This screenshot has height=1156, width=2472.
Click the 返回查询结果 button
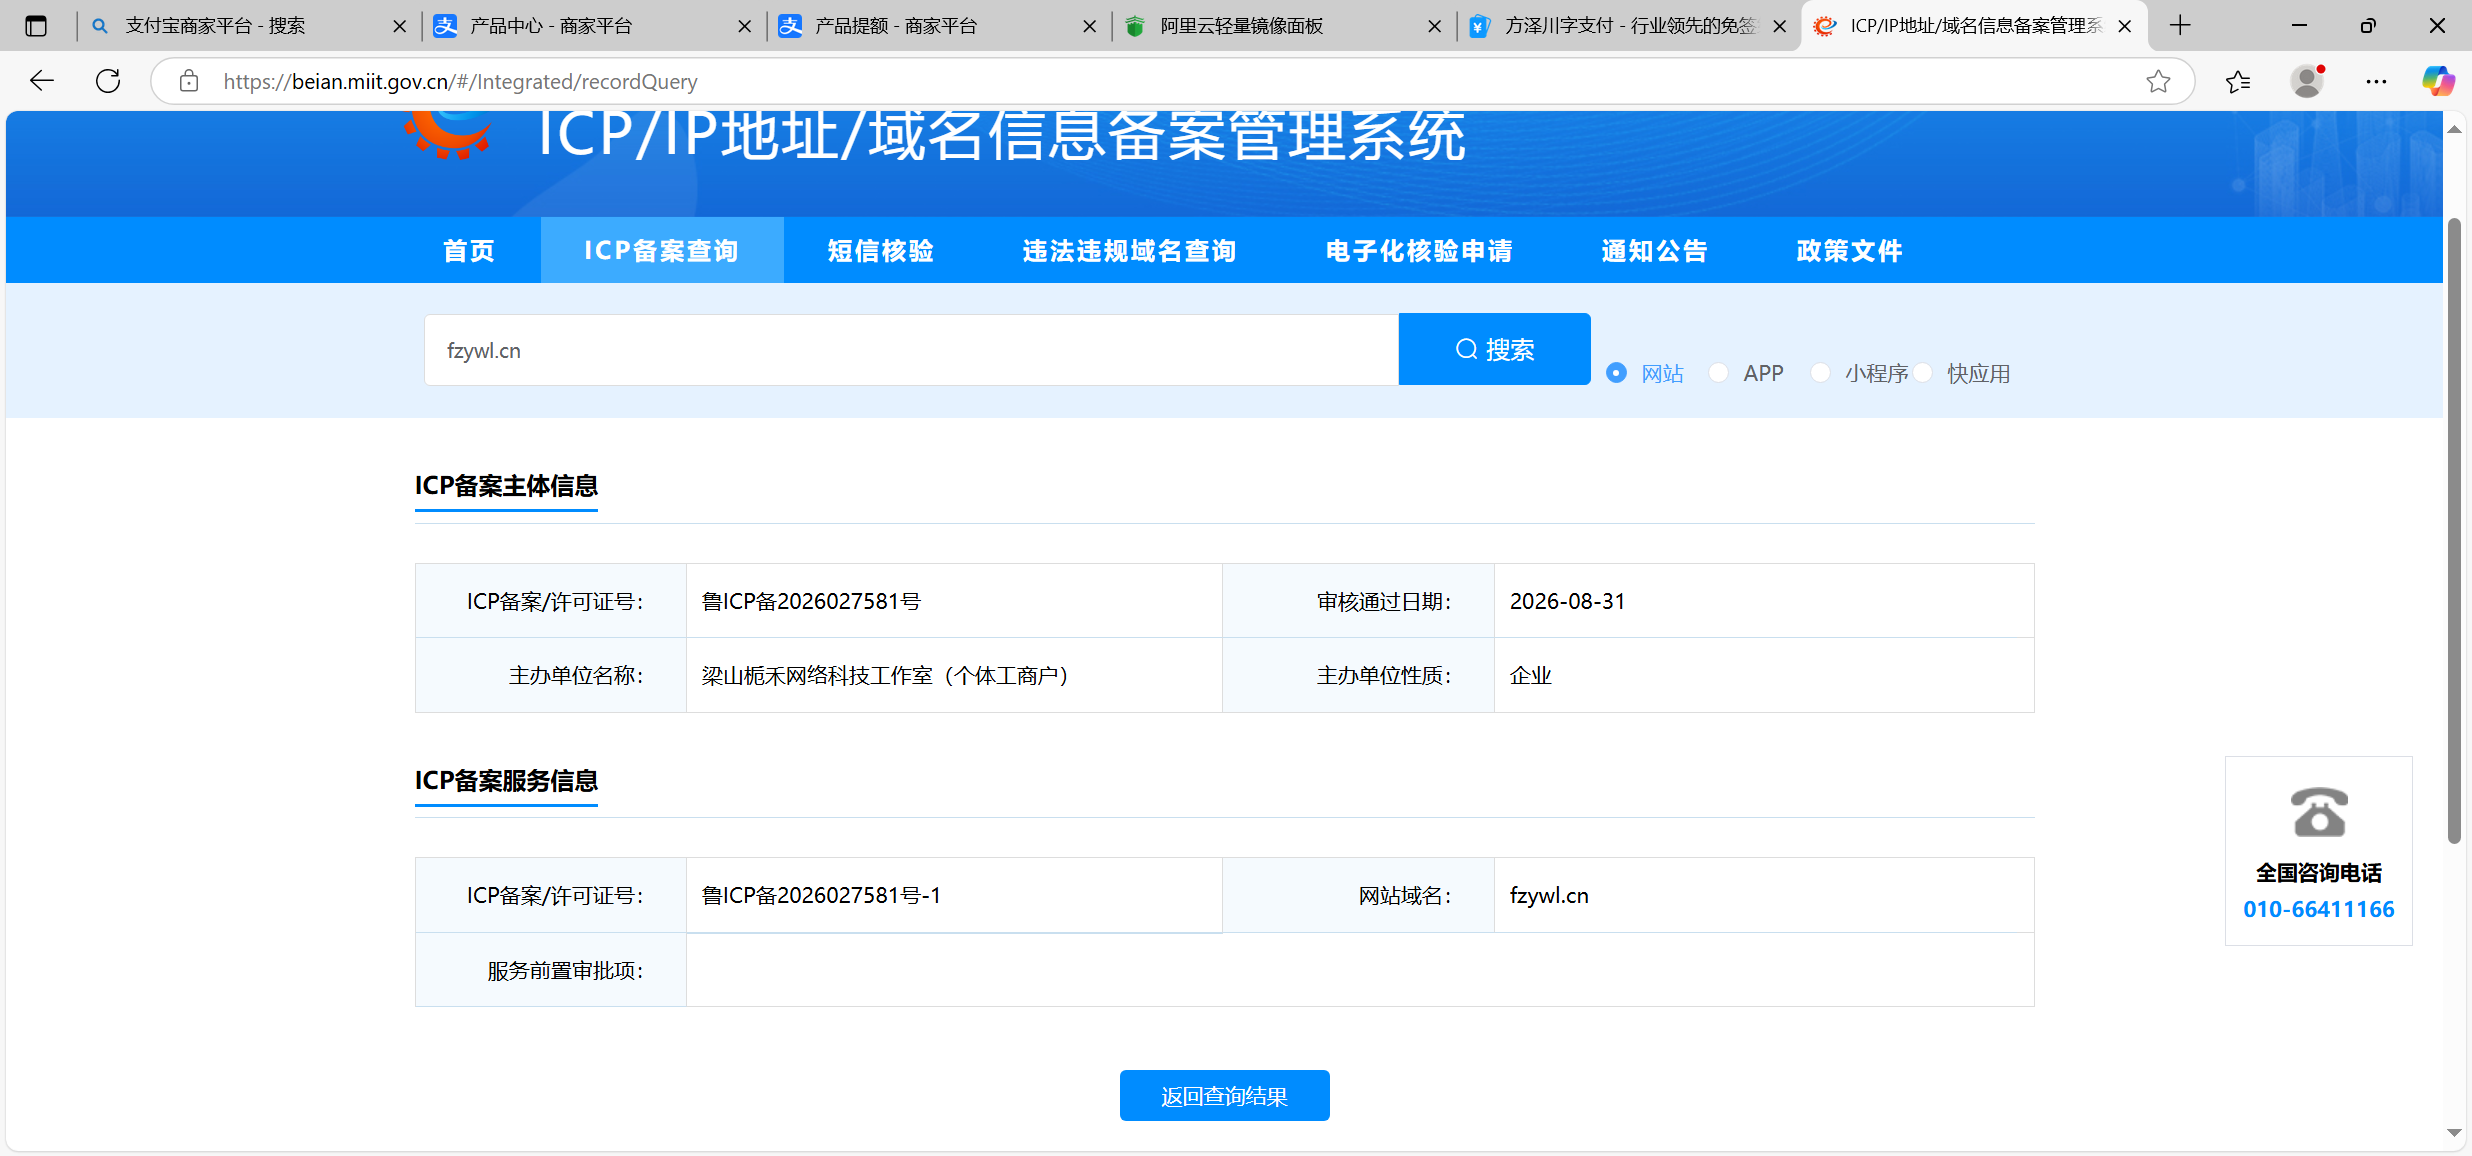pyautogui.click(x=1224, y=1096)
